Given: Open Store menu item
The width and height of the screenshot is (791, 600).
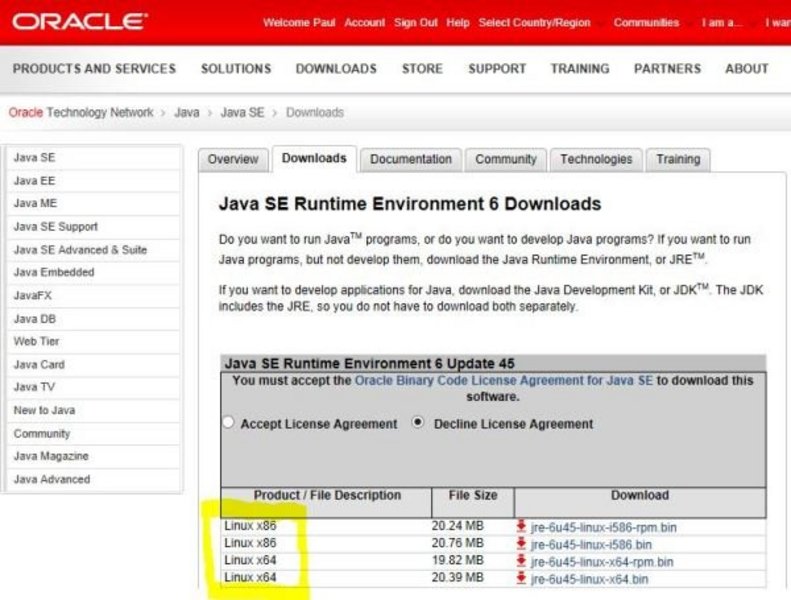Looking at the screenshot, I should click(422, 69).
